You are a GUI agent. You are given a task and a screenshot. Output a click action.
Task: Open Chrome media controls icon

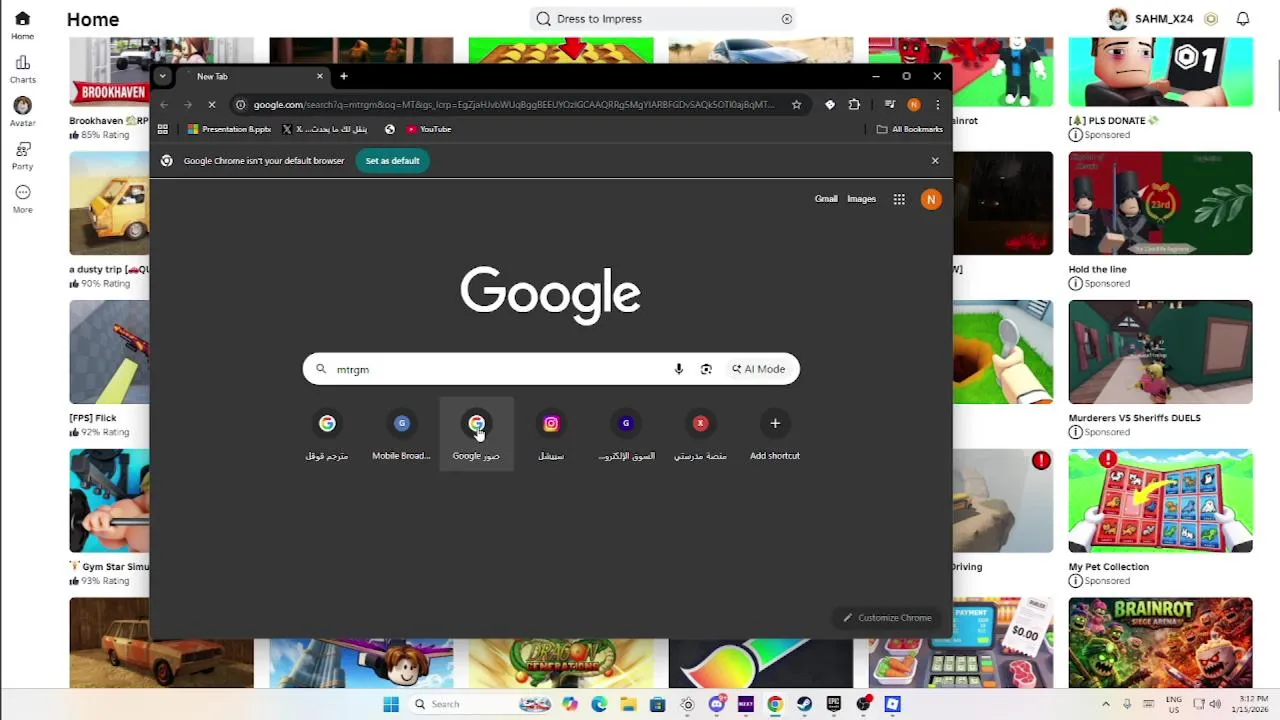pos(889,104)
